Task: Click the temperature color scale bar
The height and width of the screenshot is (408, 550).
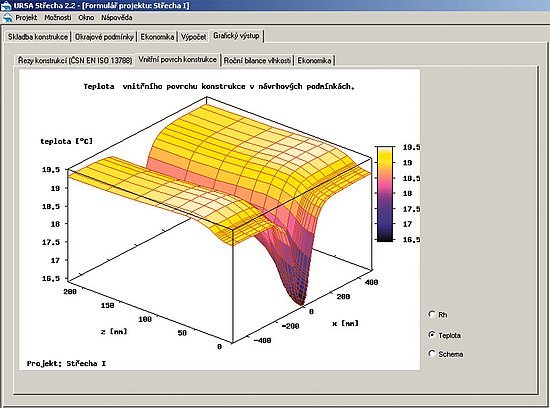Action: 385,194
